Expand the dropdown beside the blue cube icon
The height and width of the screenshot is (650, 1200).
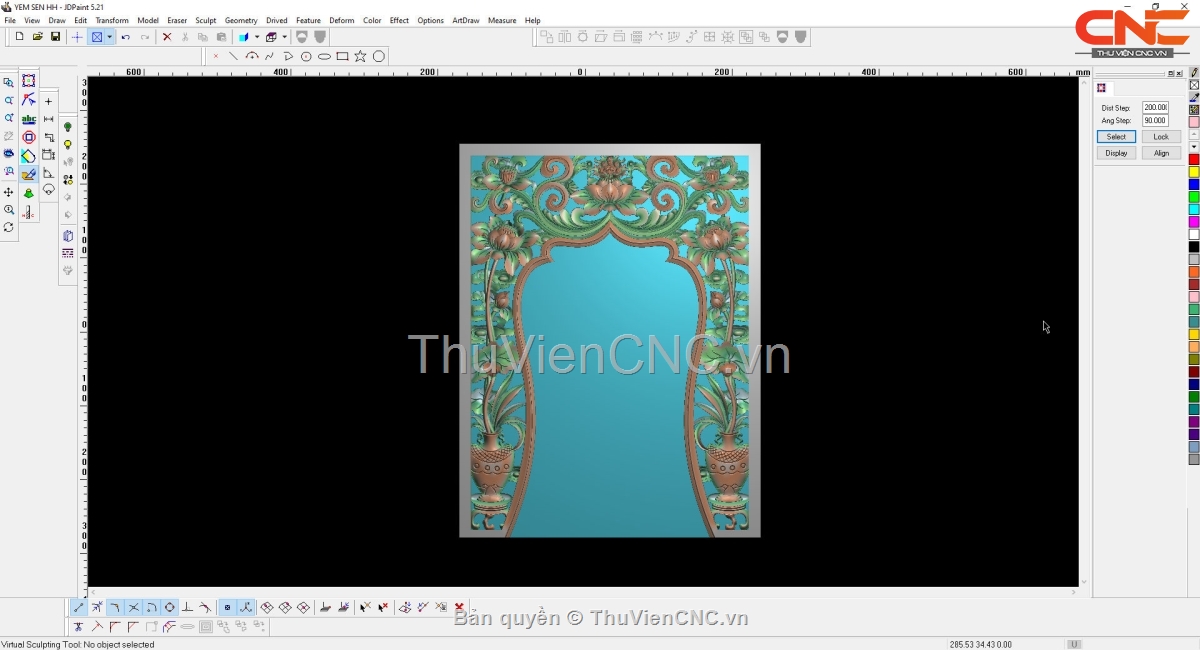tap(256, 37)
